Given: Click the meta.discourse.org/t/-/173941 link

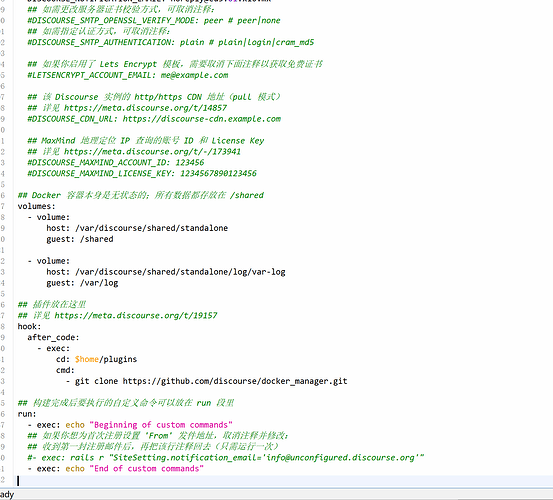Looking at the screenshot, I should [x=152, y=152].
